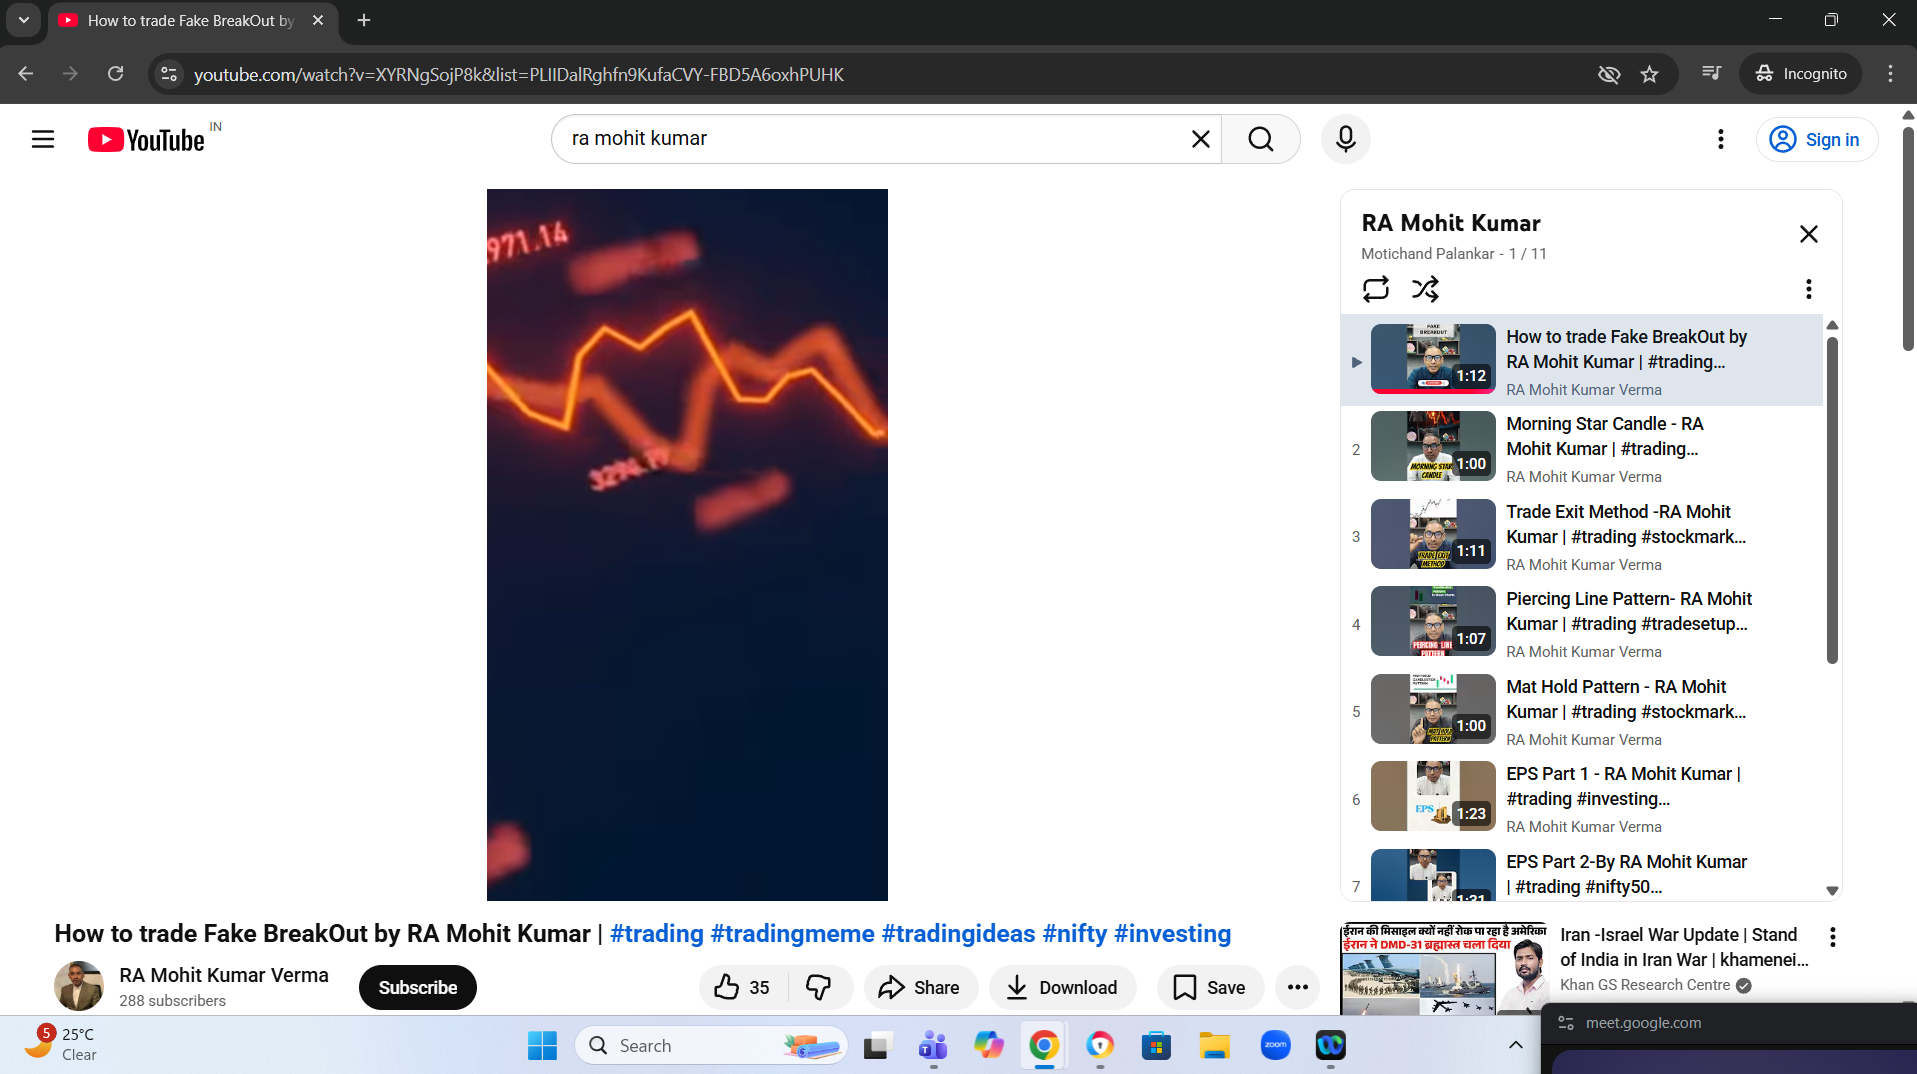Screen dimensions: 1917x1074
Task: Toggle loop playlist
Action: pyautogui.click(x=1376, y=289)
